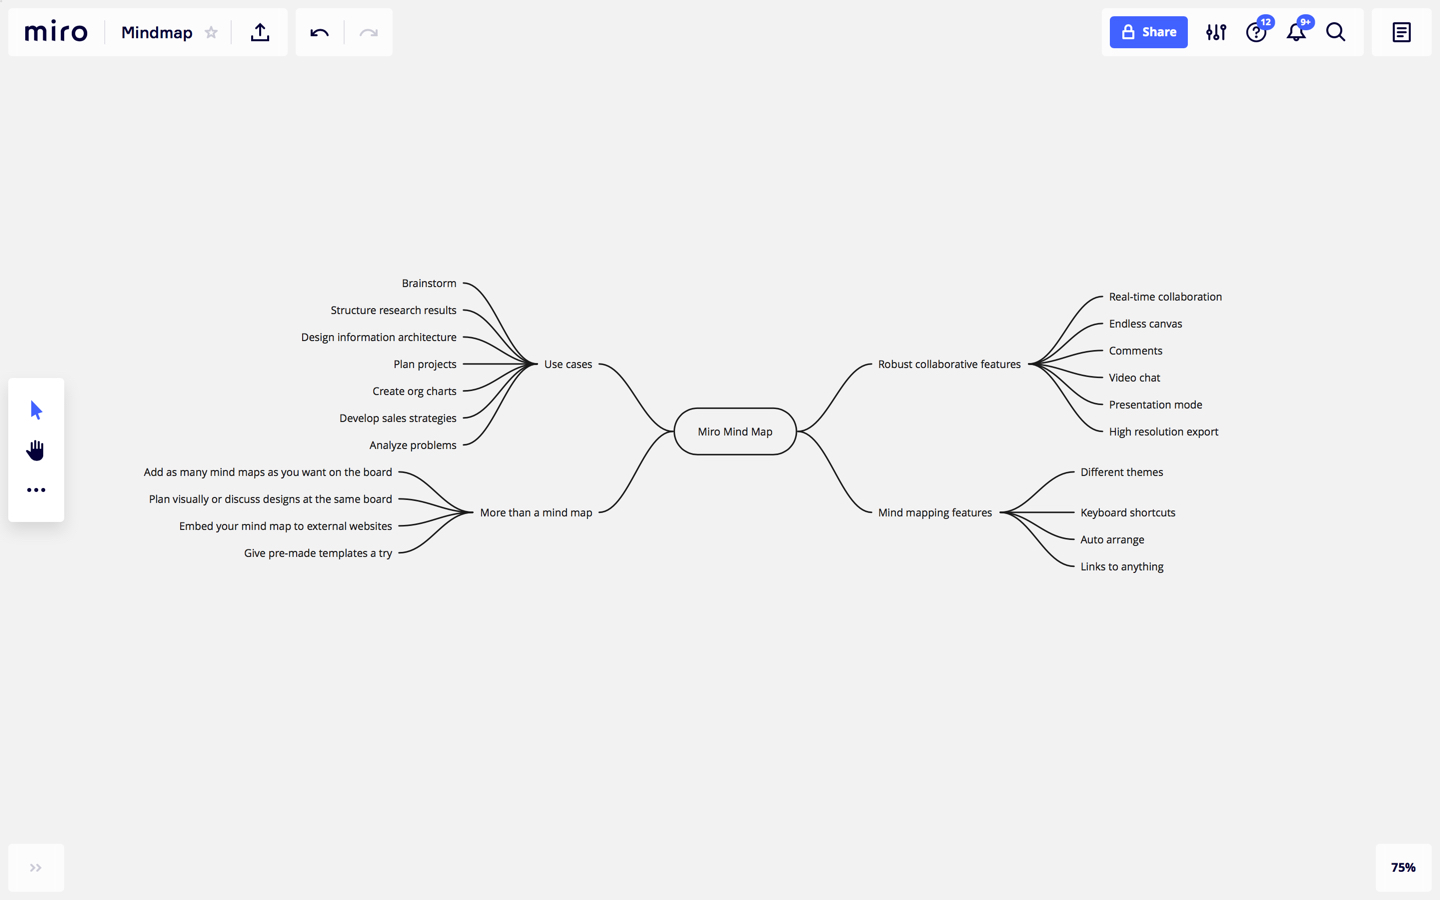This screenshot has width=1440, height=900.
Task: Open search with the magnifier icon
Action: coord(1336,32)
